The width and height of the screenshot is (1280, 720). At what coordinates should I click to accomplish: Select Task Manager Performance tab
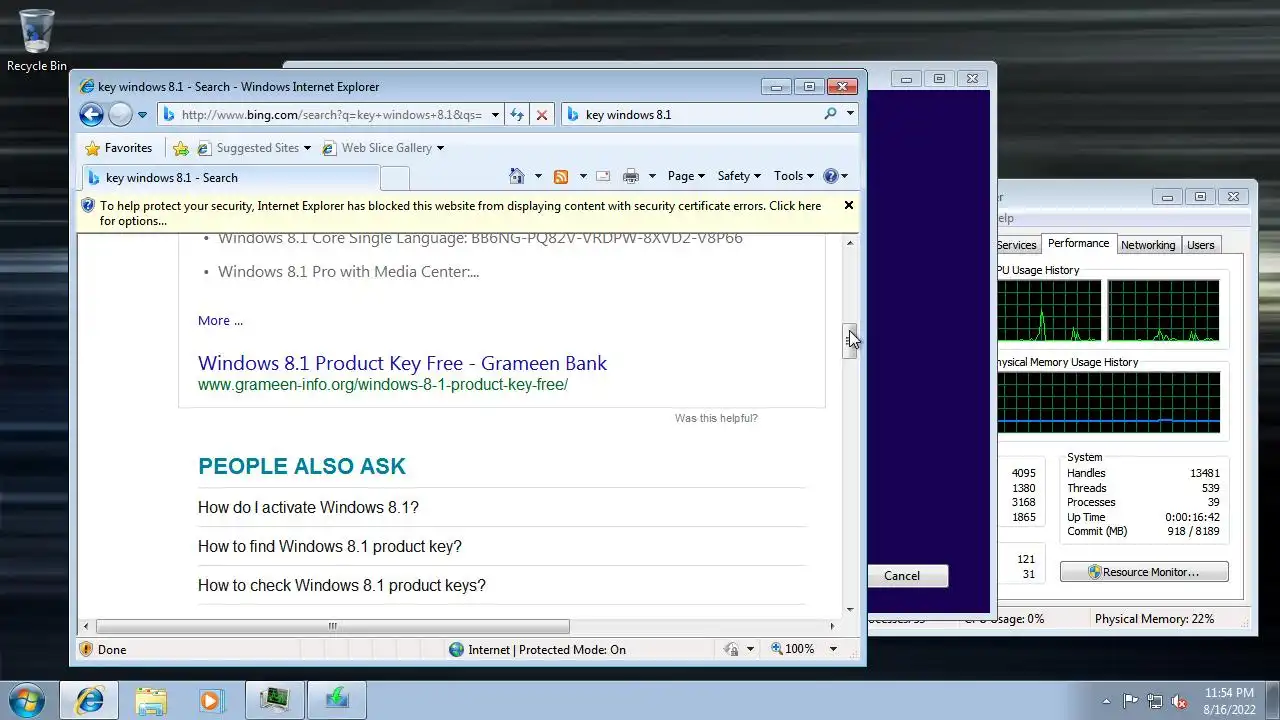pos(1078,243)
